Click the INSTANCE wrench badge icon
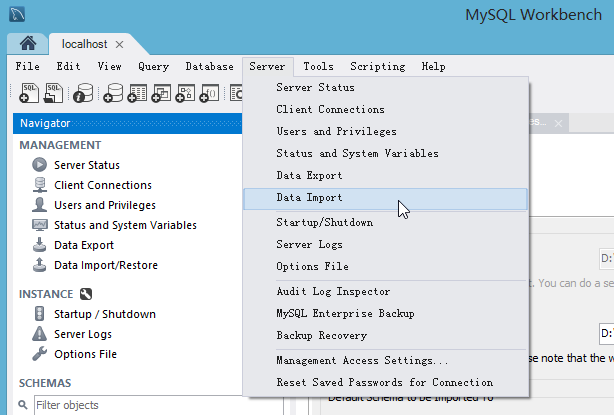Viewport: 614px width, 415px height. tap(86, 294)
